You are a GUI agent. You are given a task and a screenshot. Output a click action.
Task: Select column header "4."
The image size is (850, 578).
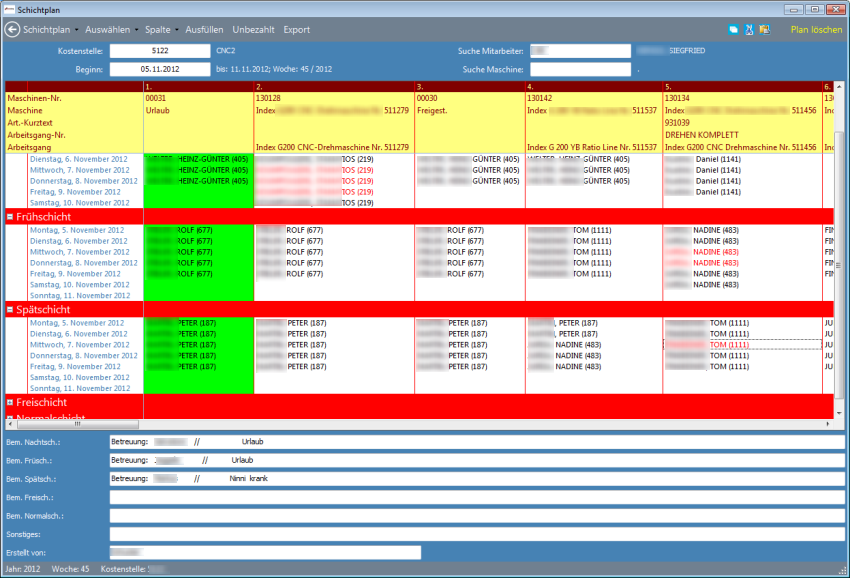coord(594,87)
